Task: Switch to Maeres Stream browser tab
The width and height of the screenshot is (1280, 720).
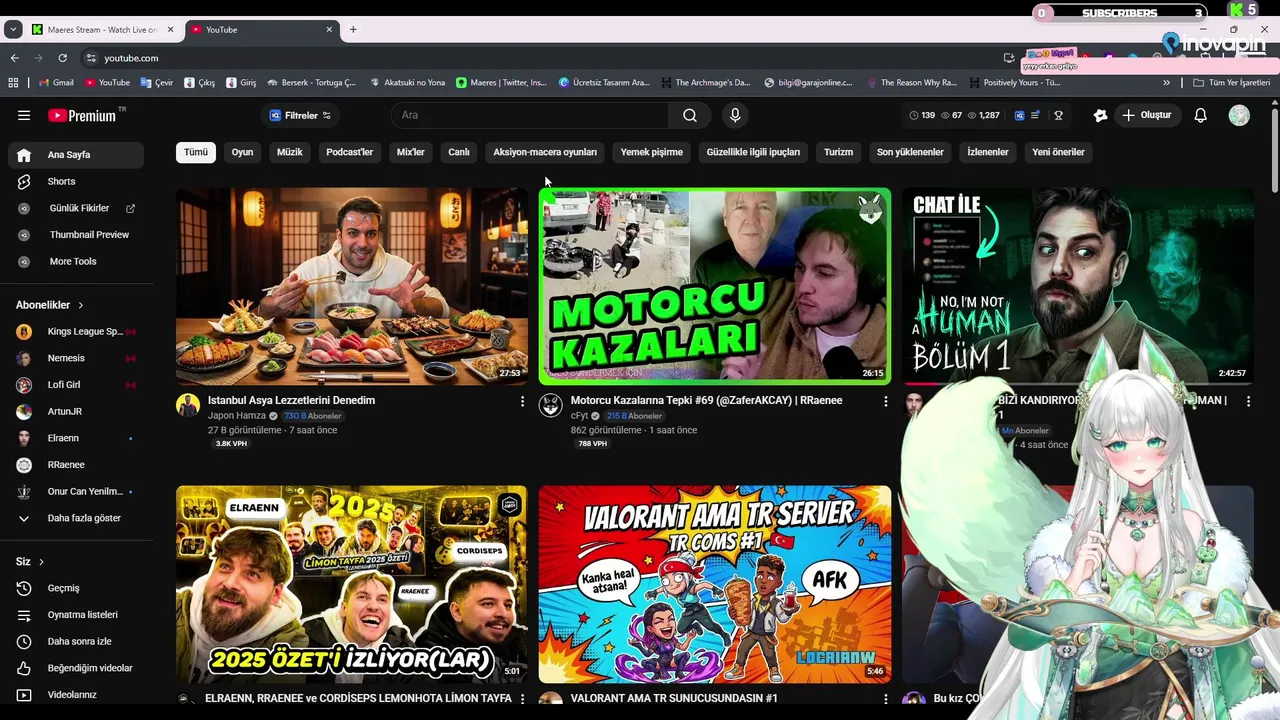Action: click(104, 30)
